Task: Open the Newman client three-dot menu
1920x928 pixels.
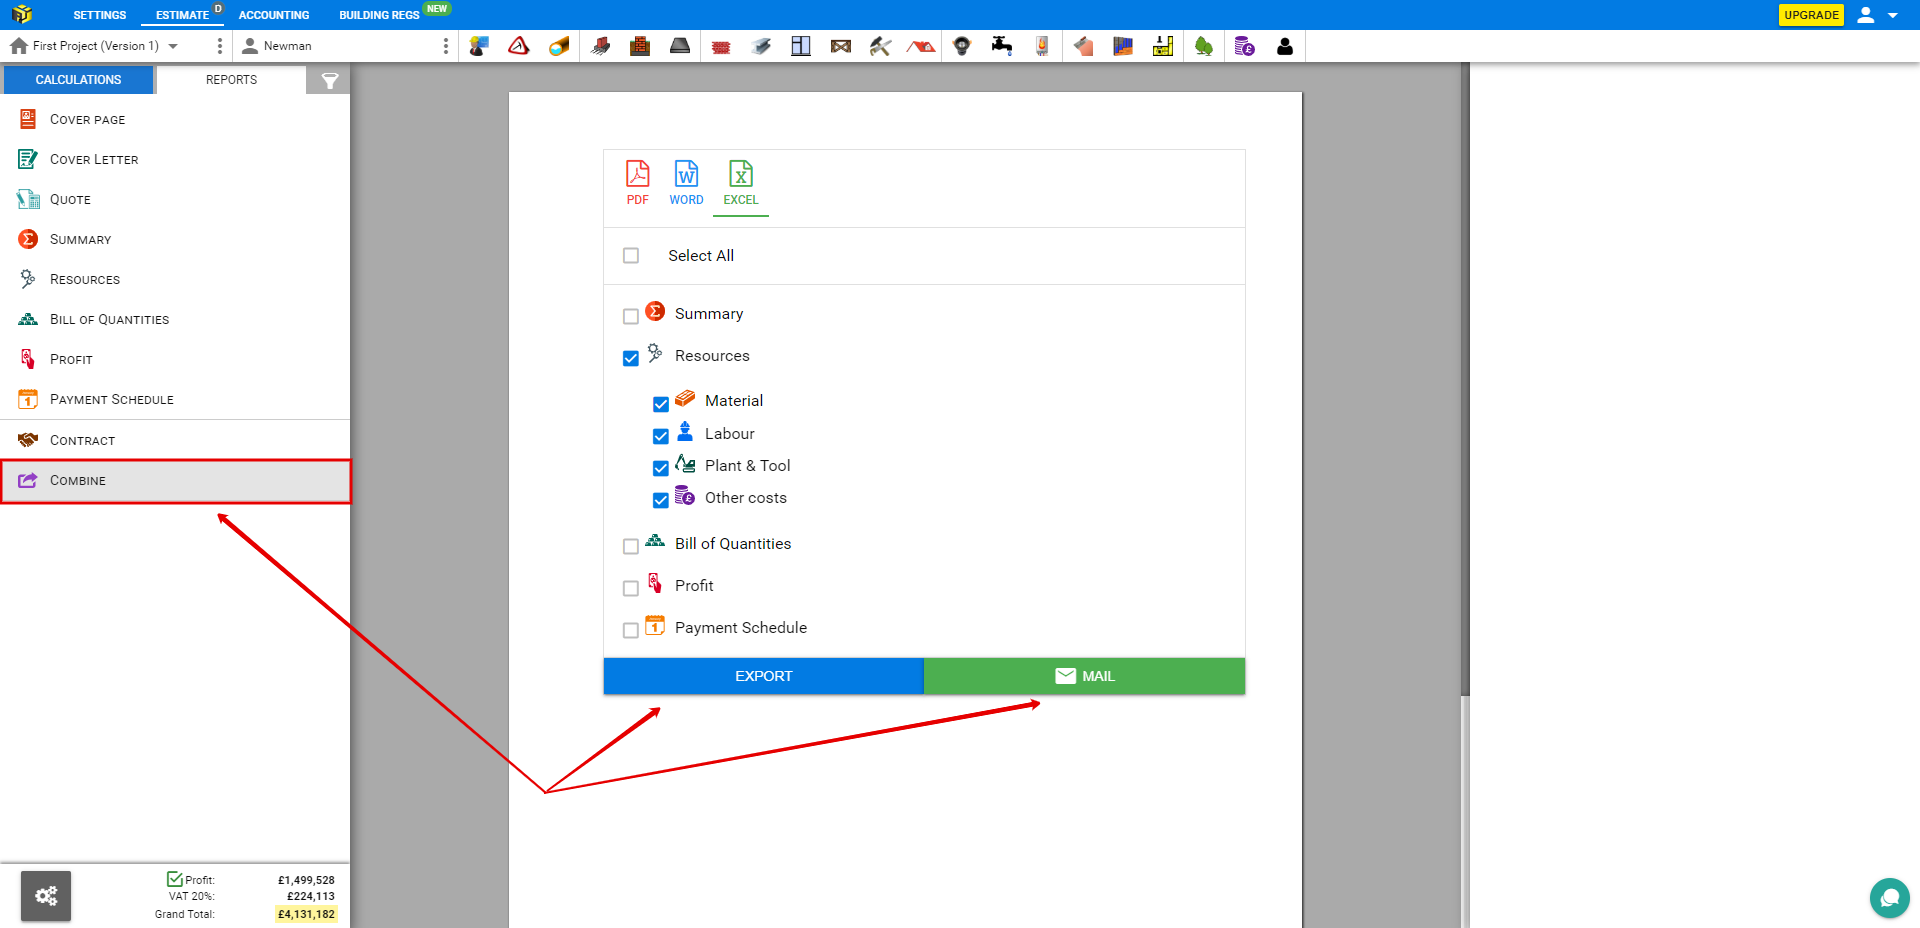Action: (x=446, y=46)
